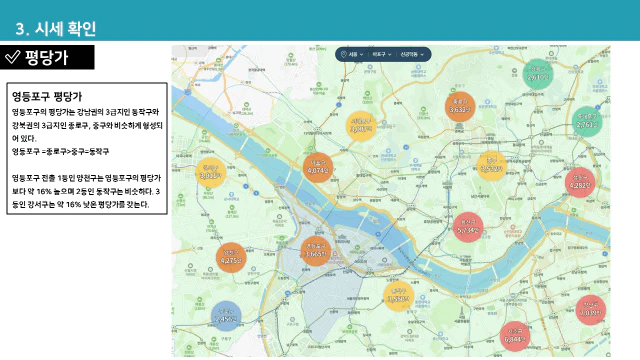
Task: Click the 3. 시세 확인 slide title
Action: (x=56, y=29)
